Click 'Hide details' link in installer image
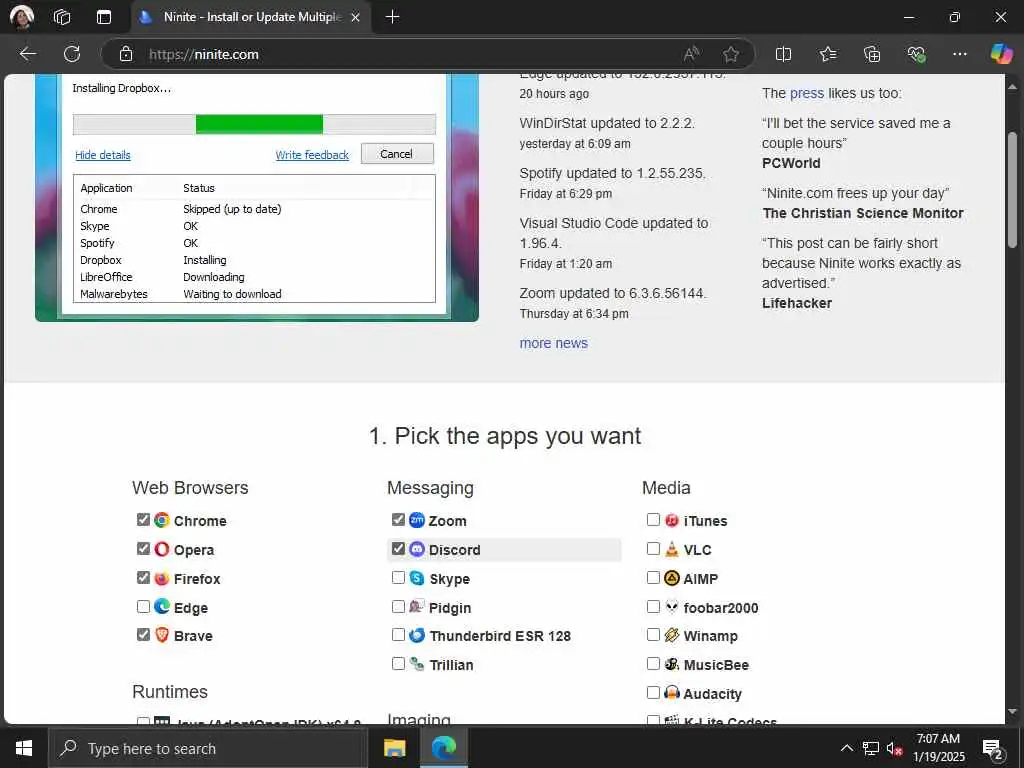The width and height of the screenshot is (1024, 768). tap(103, 155)
